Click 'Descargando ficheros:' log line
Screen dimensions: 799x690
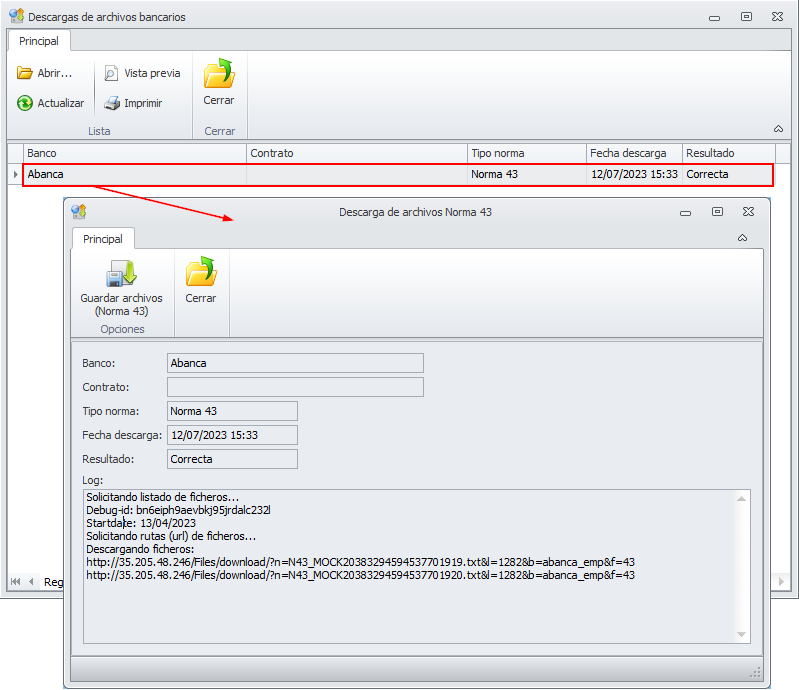(140, 549)
